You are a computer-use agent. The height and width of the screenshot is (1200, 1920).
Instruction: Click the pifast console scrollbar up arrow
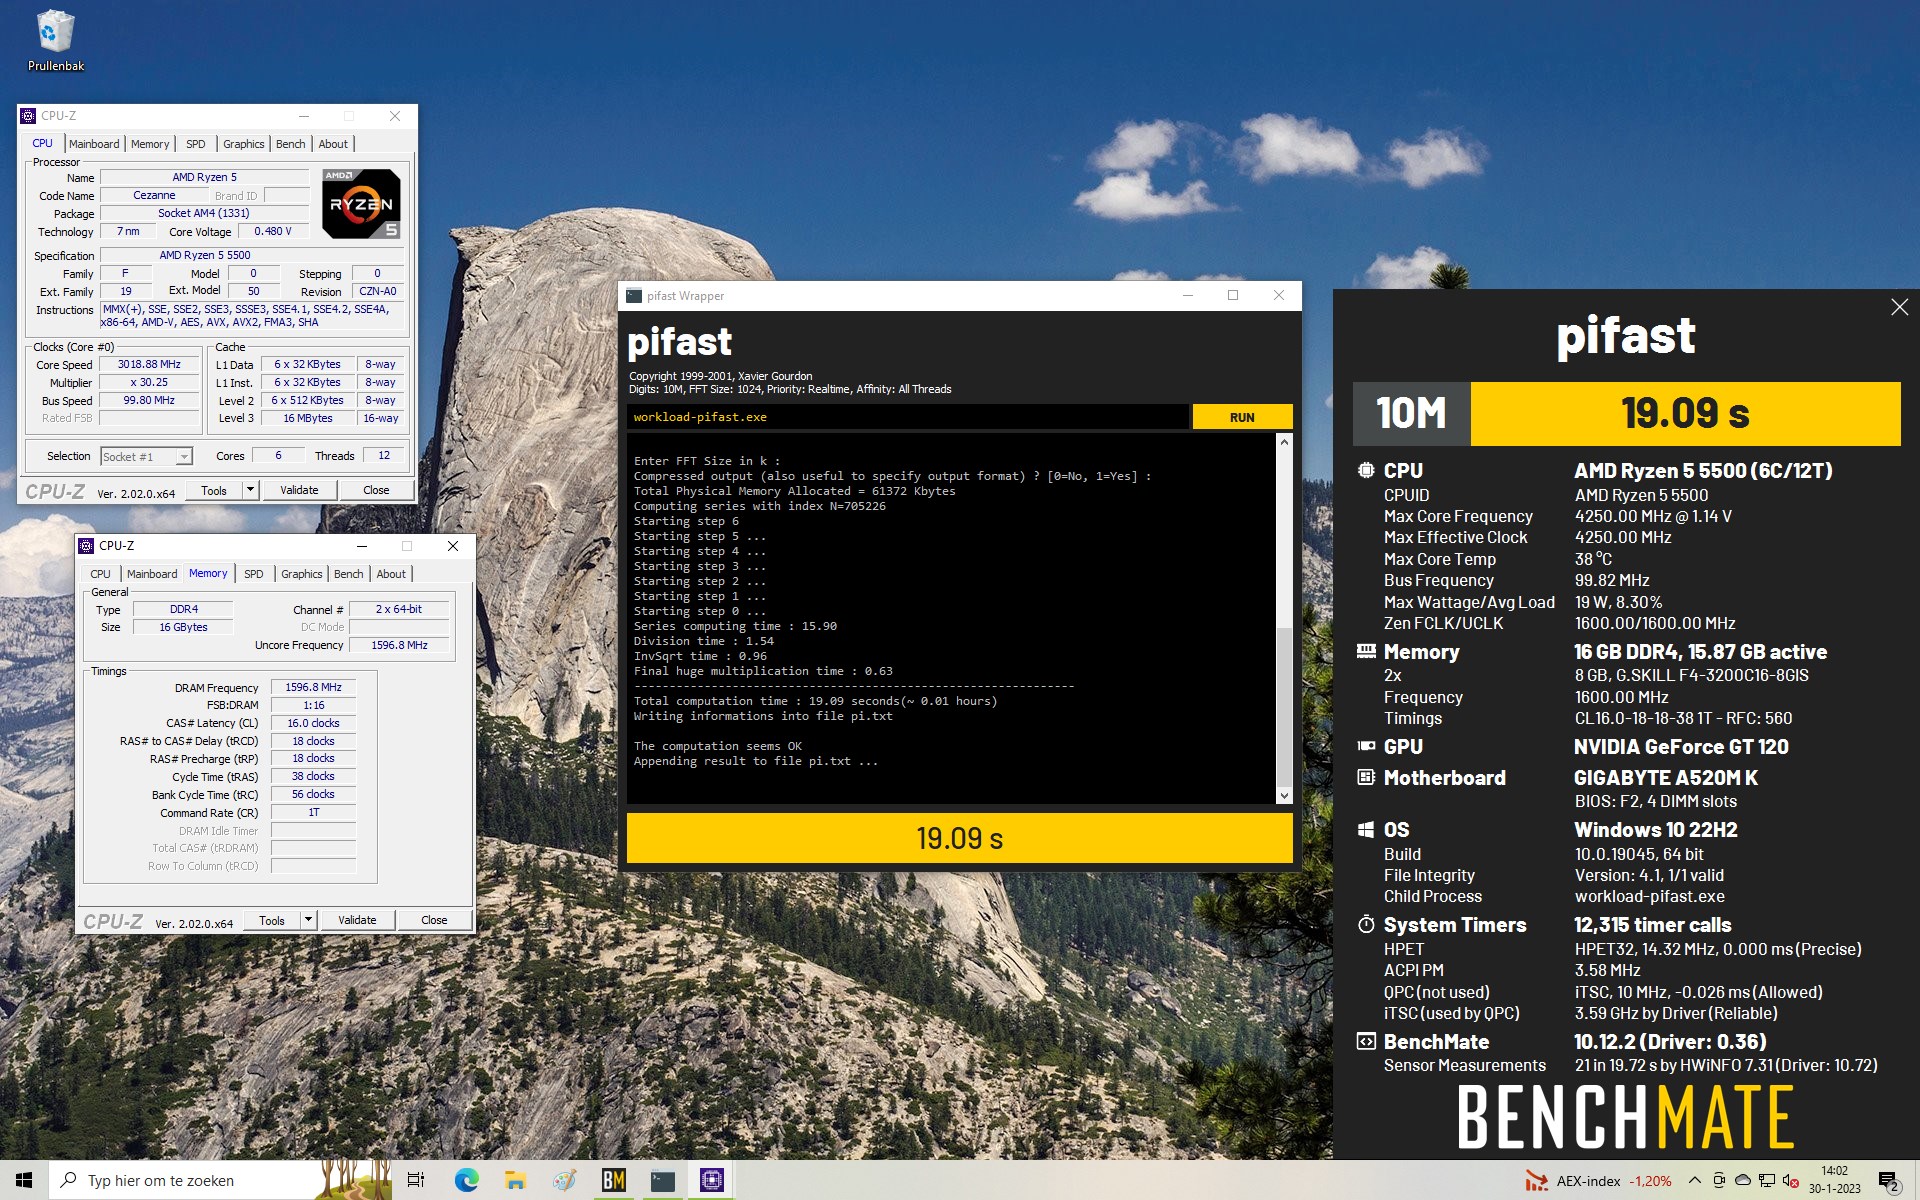pyautogui.click(x=1284, y=441)
